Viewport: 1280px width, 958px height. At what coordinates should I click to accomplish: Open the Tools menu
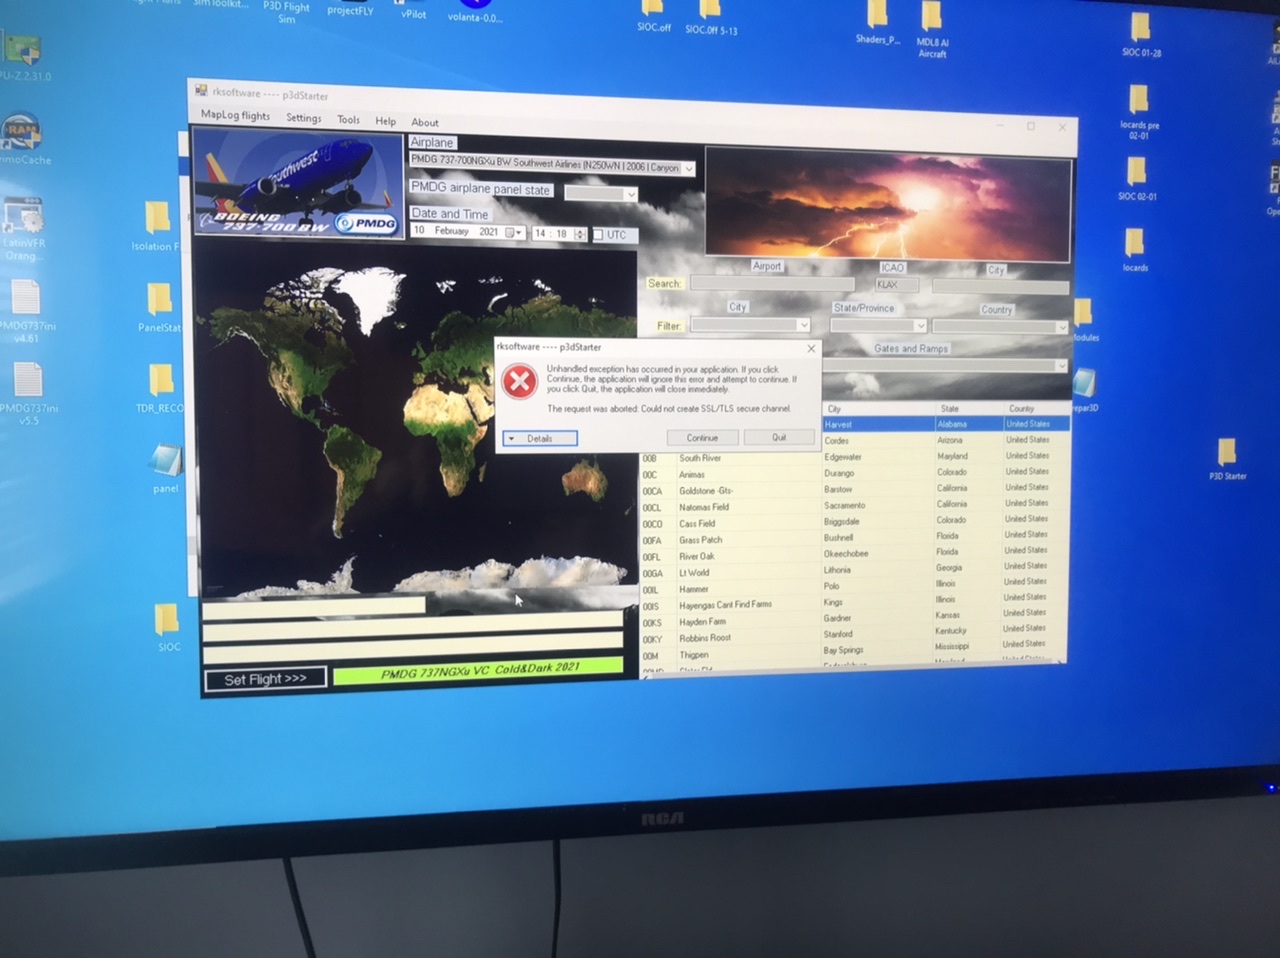coord(349,120)
